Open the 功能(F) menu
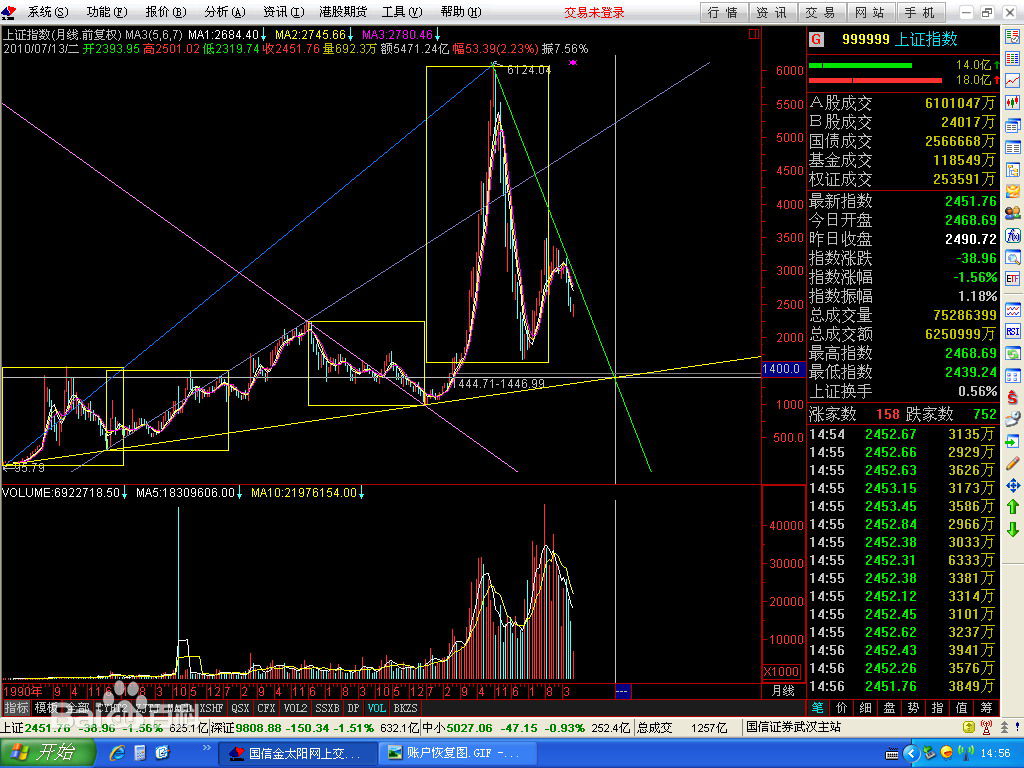 click(107, 12)
